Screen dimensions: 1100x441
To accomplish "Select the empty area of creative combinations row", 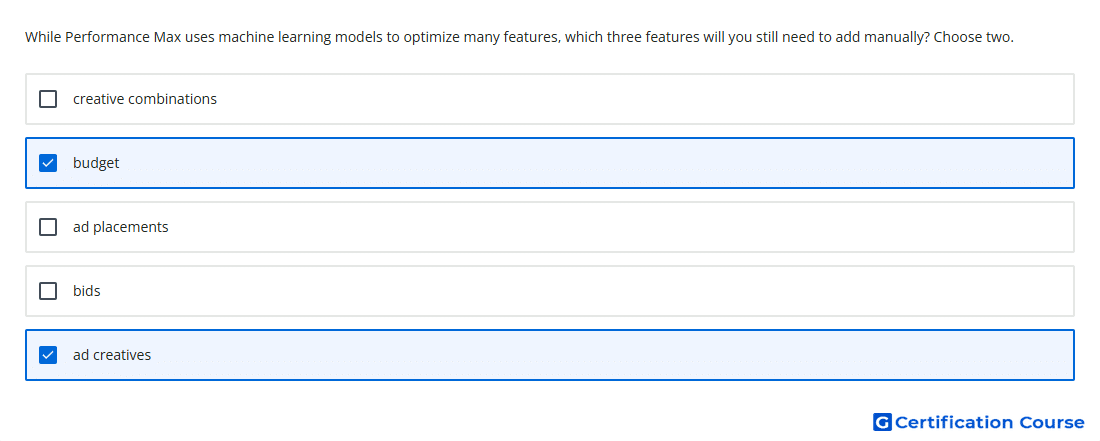I will tap(631, 99).
